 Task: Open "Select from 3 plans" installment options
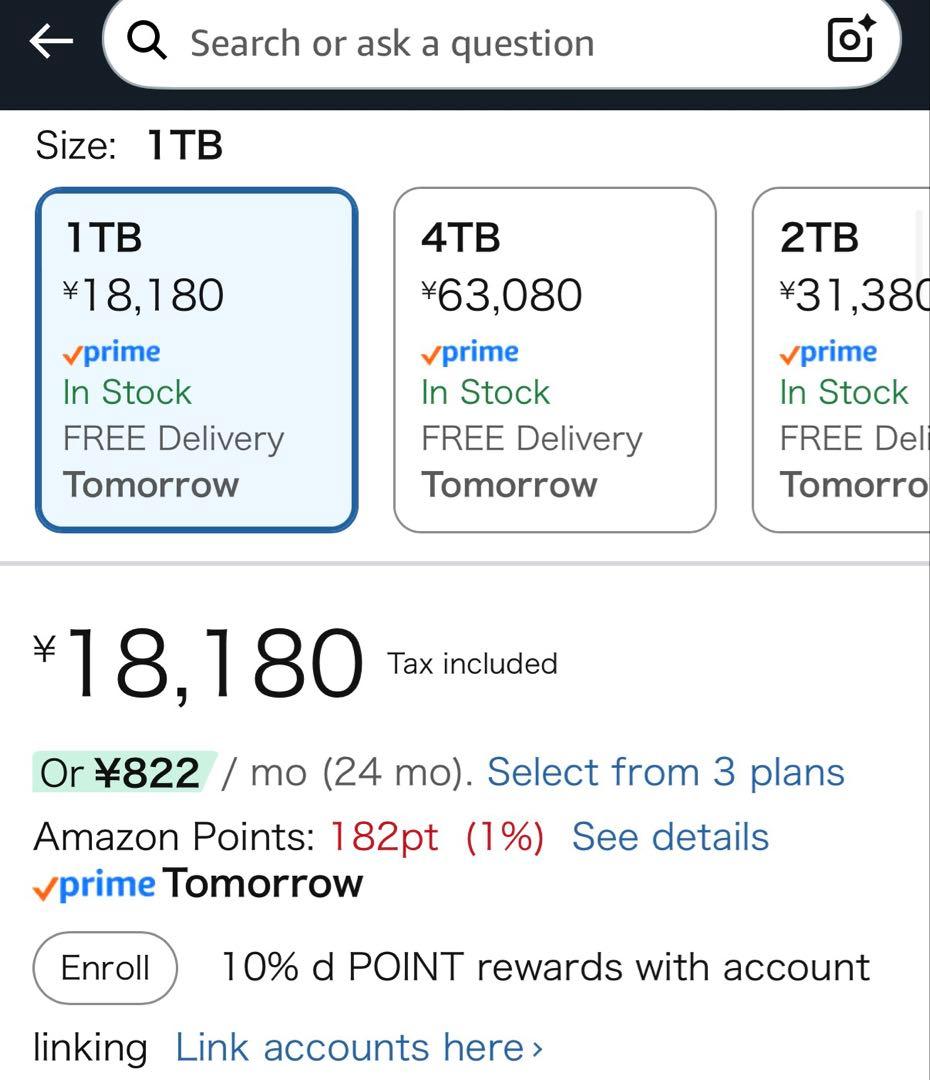click(x=665, y=773)
